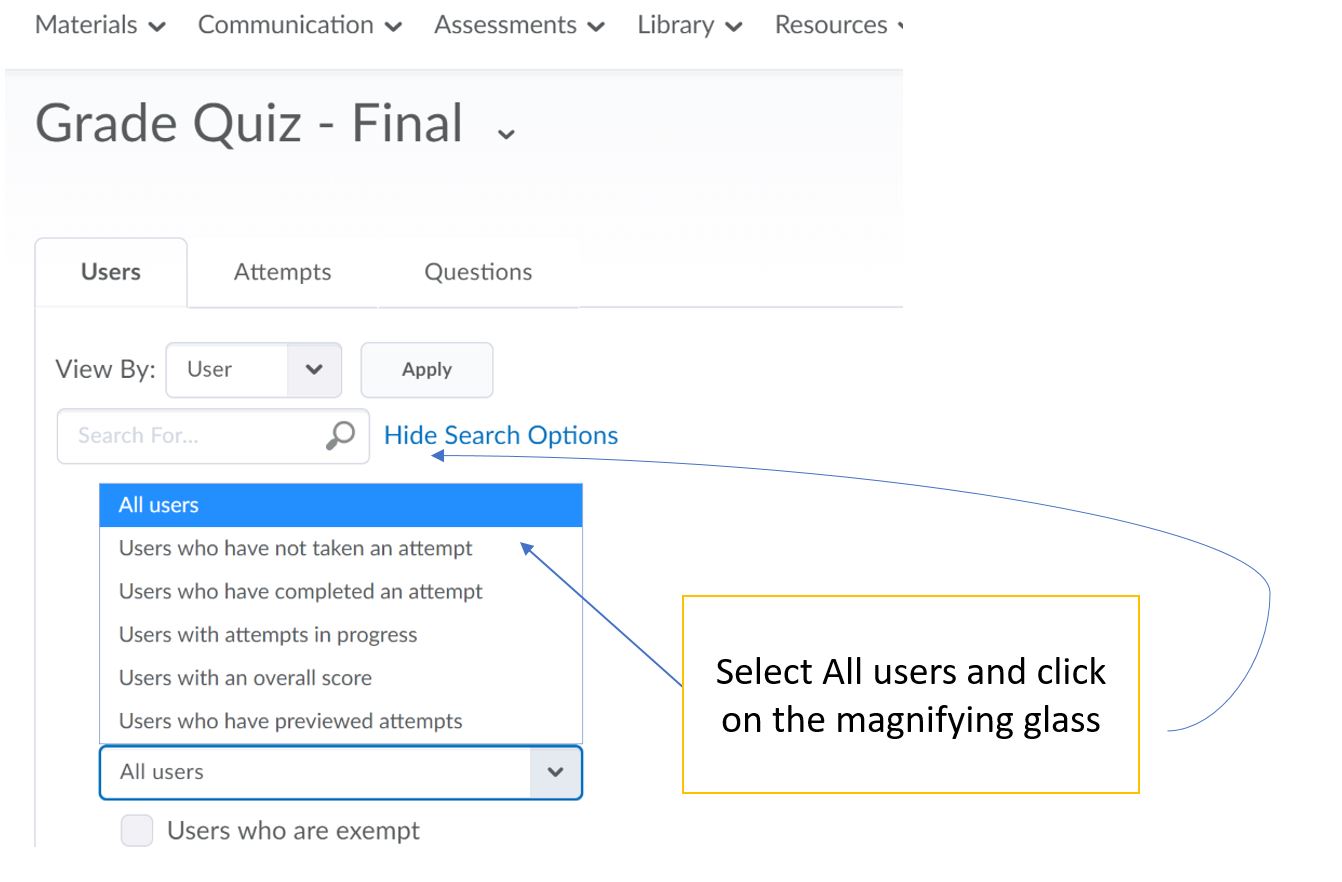
Task: Open the Assessments menu
Action: coord(520,26)
